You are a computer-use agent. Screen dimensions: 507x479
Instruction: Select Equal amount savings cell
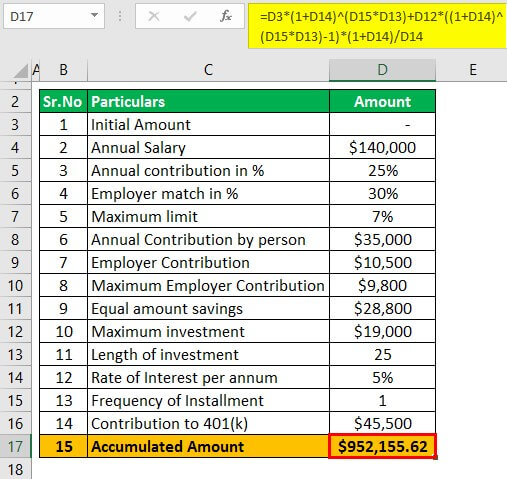tap(208, 308)
